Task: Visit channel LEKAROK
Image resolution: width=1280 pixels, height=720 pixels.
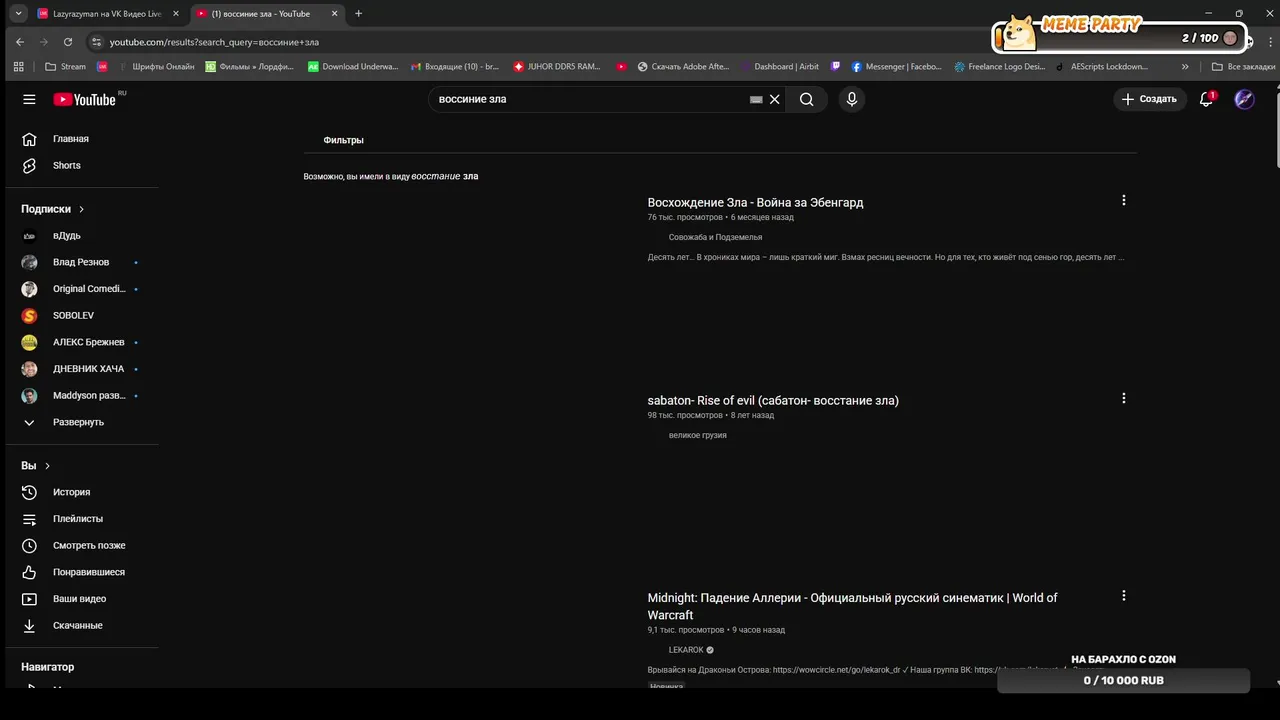Action: 686,650
